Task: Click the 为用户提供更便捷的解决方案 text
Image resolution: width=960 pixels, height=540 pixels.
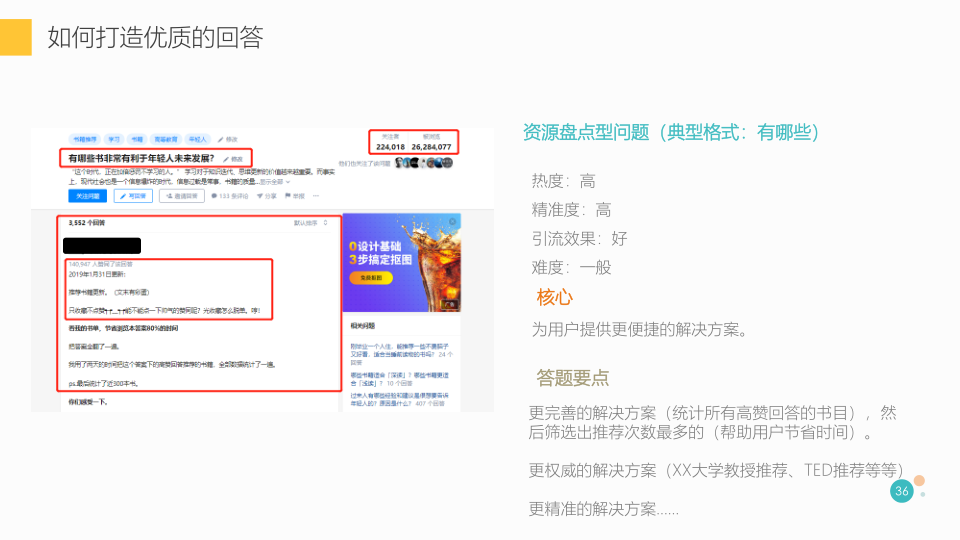Action: pyautogui.click(x=639, y=330)
